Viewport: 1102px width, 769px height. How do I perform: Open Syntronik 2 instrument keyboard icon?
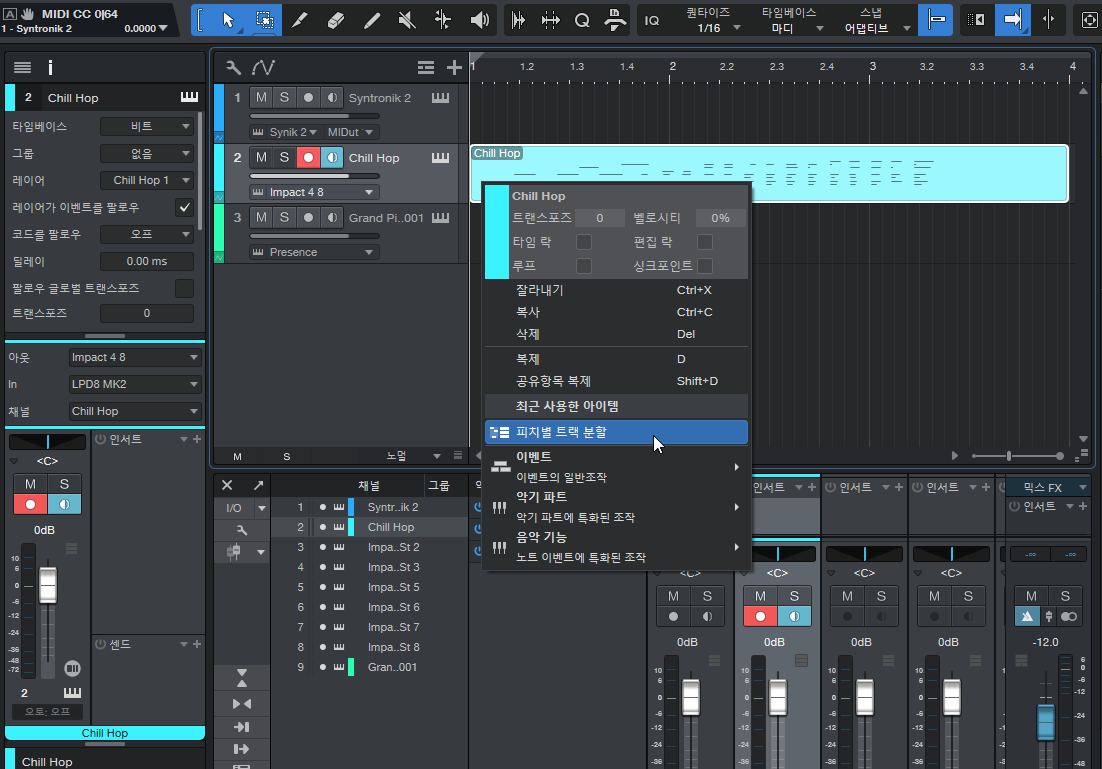pos(441,98)
